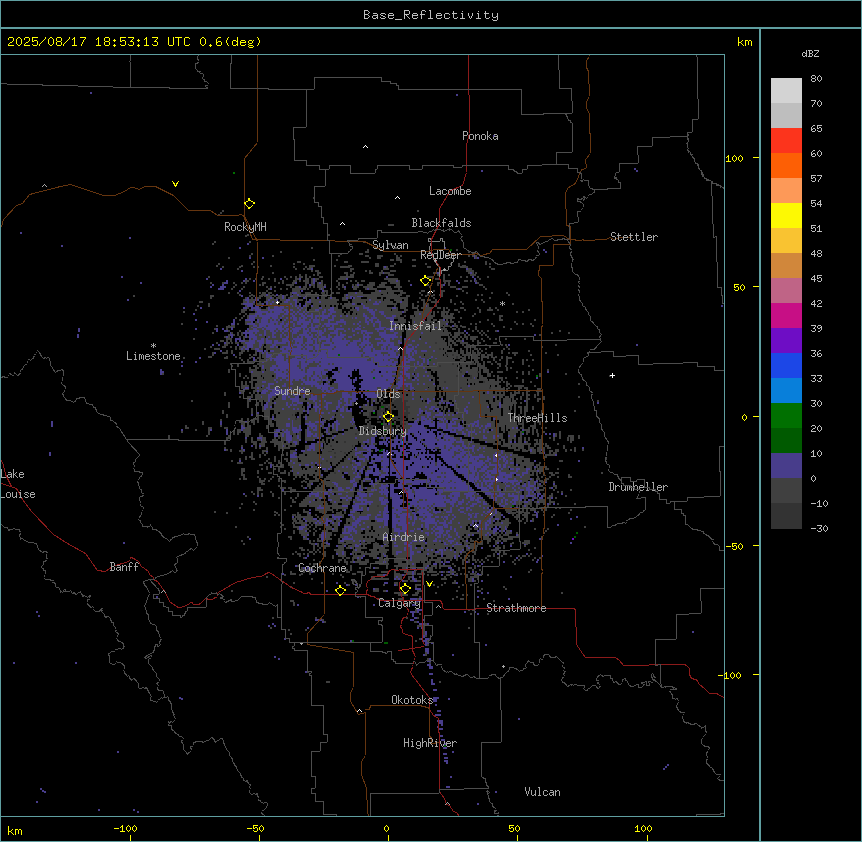
Task: Click the yellow diamond marker south of RedDeer
Action: tap(426, 281)
